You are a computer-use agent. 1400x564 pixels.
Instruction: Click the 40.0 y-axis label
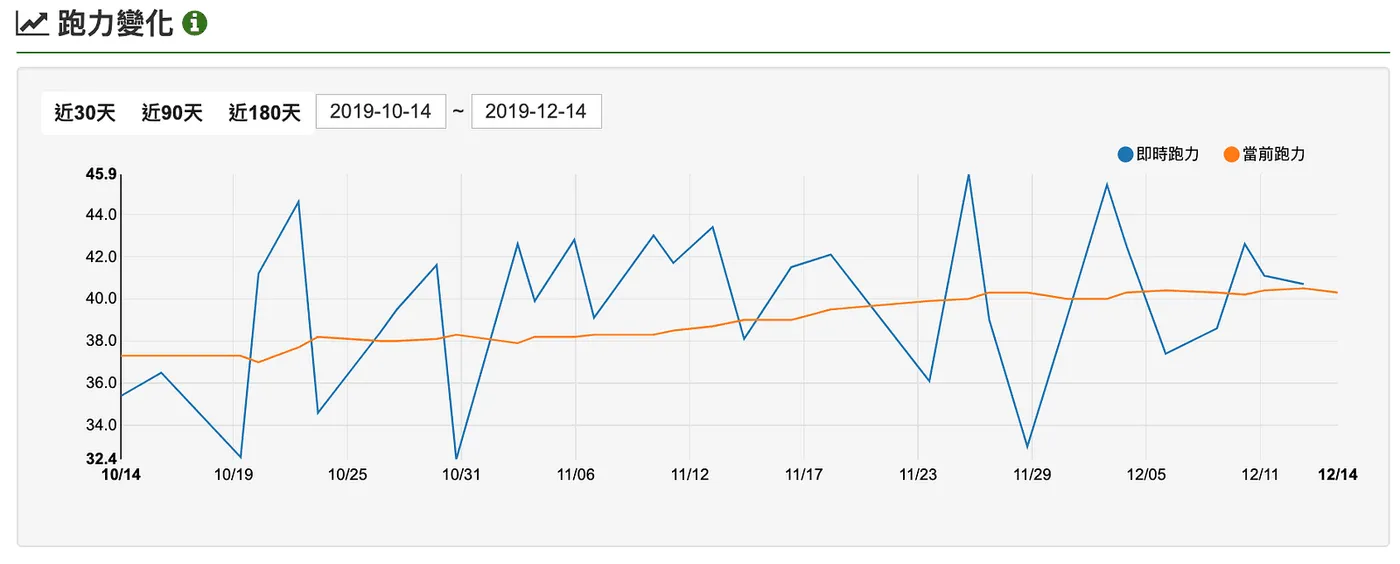(x=102, y=299)
